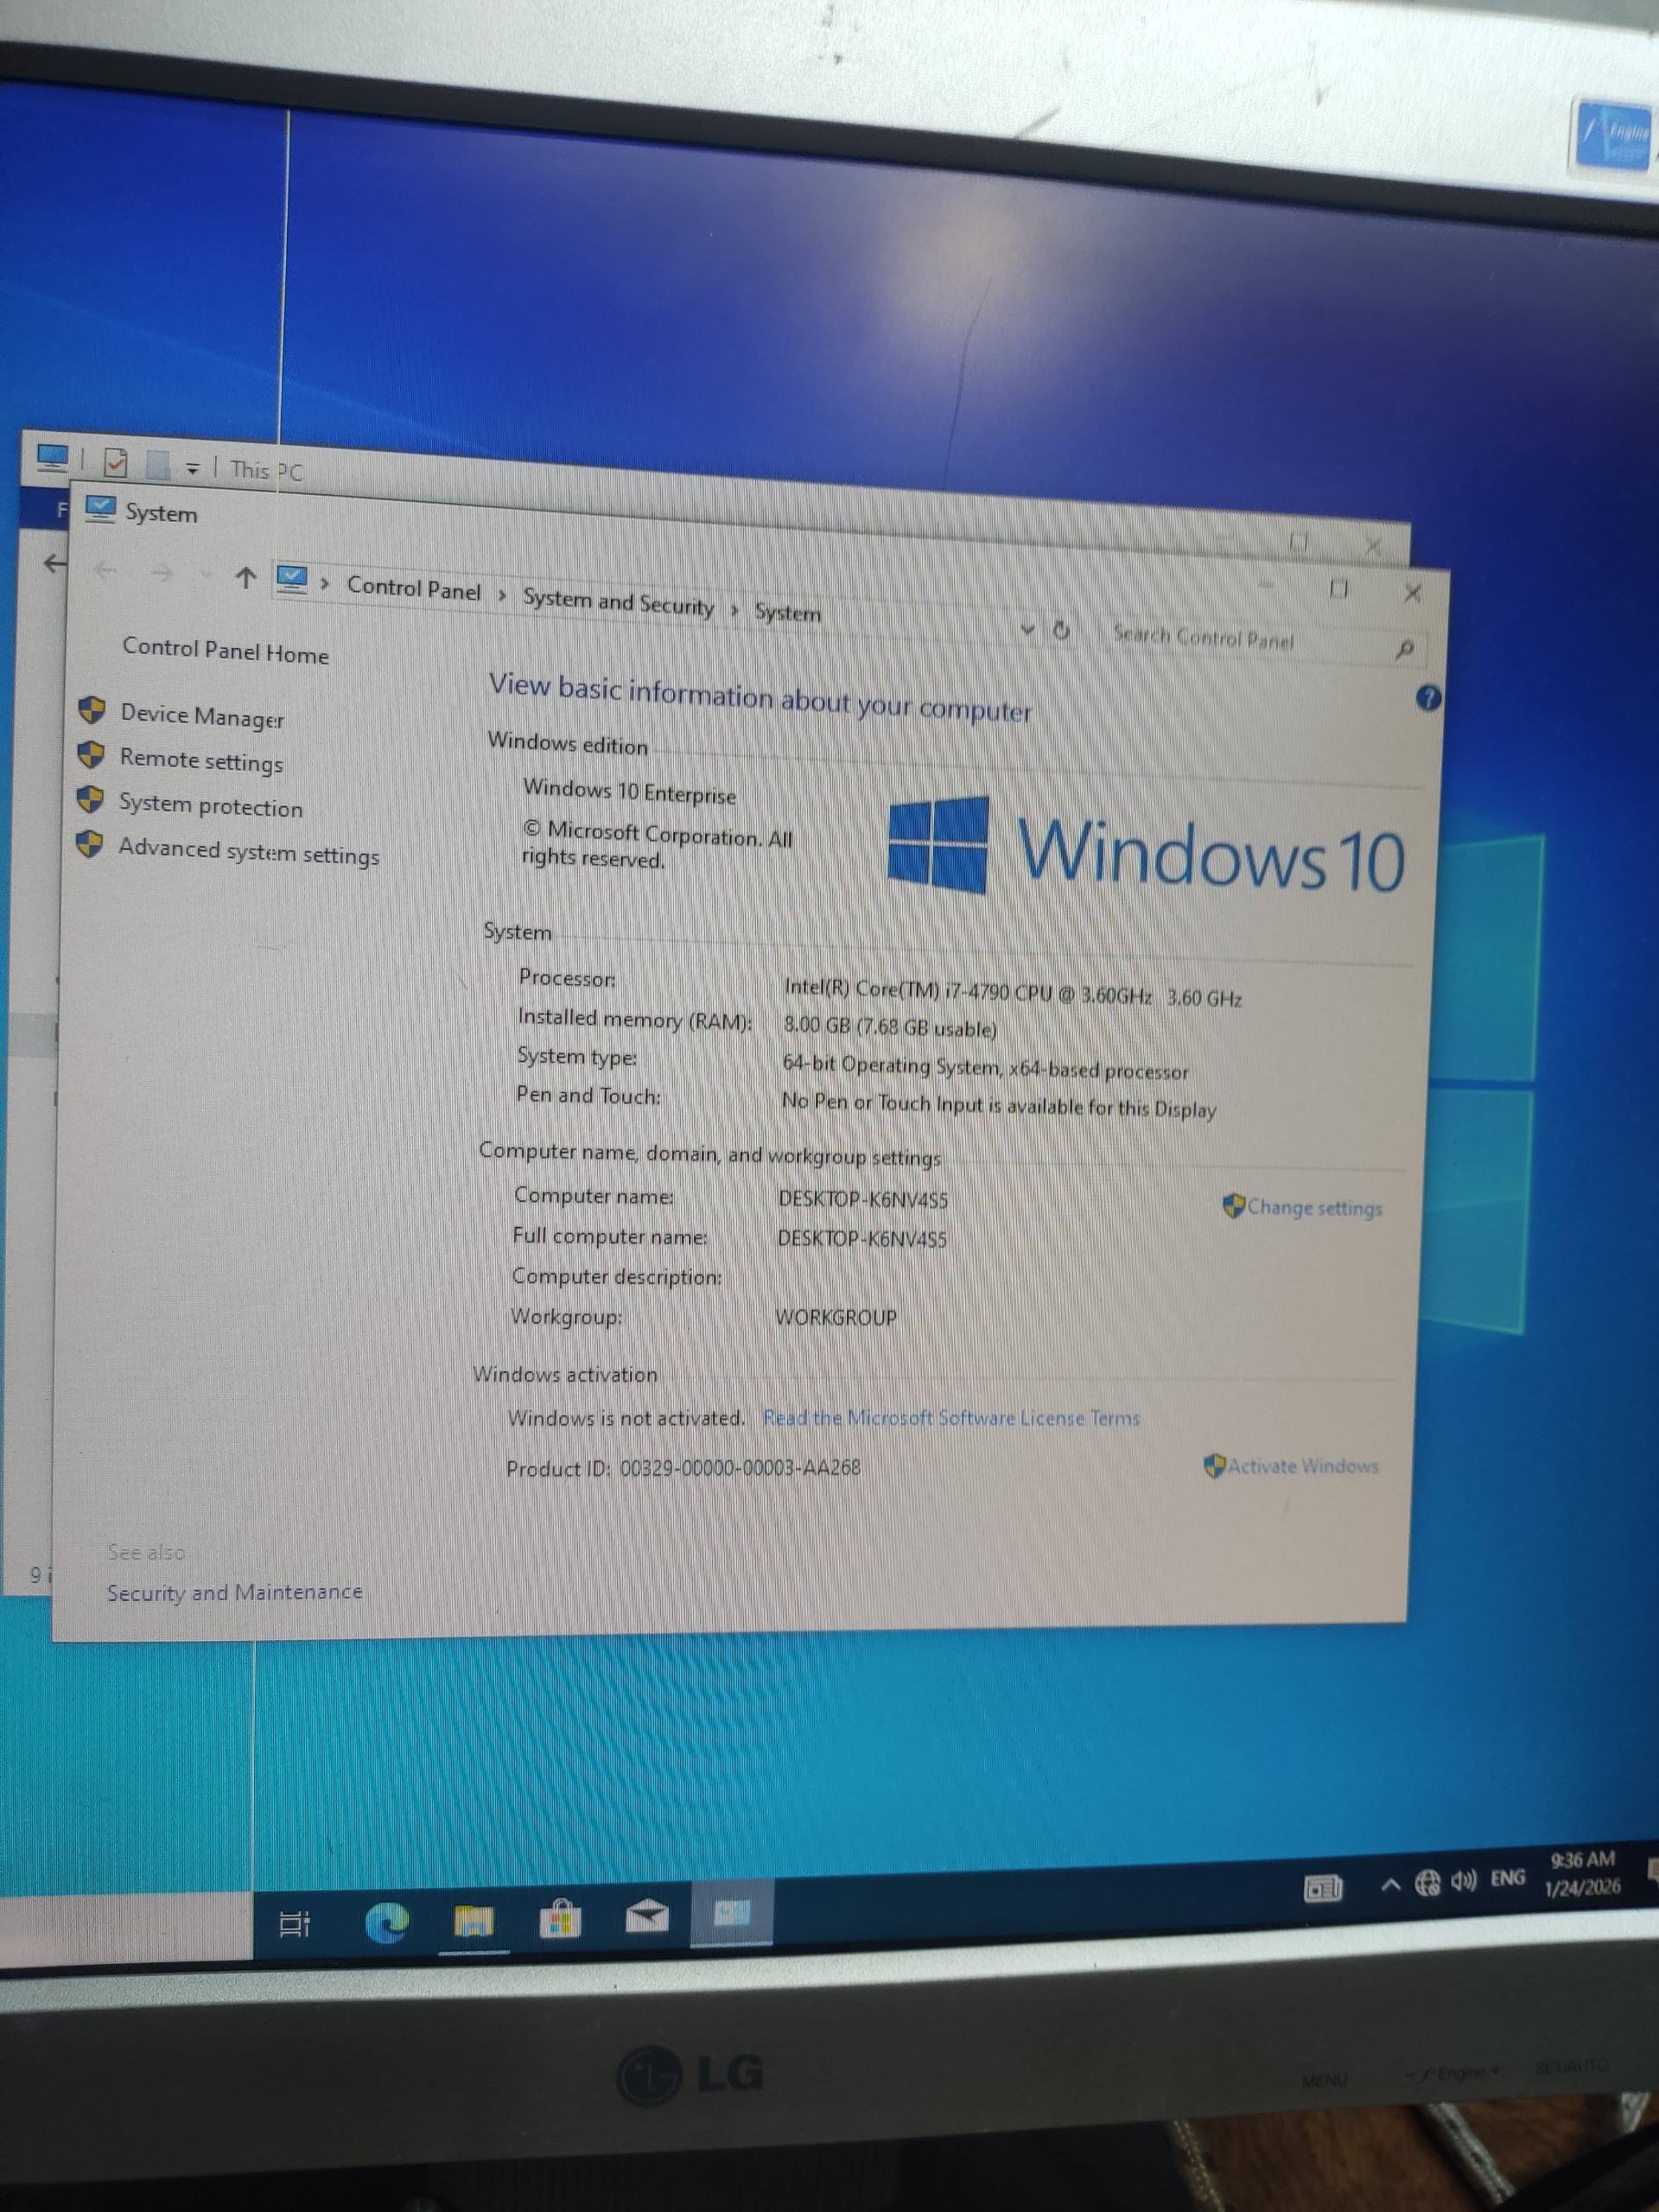Viewport: 1659px width, 2212px height.
Task: Open the Mail app on taskbar
Action: [647, 1916]
